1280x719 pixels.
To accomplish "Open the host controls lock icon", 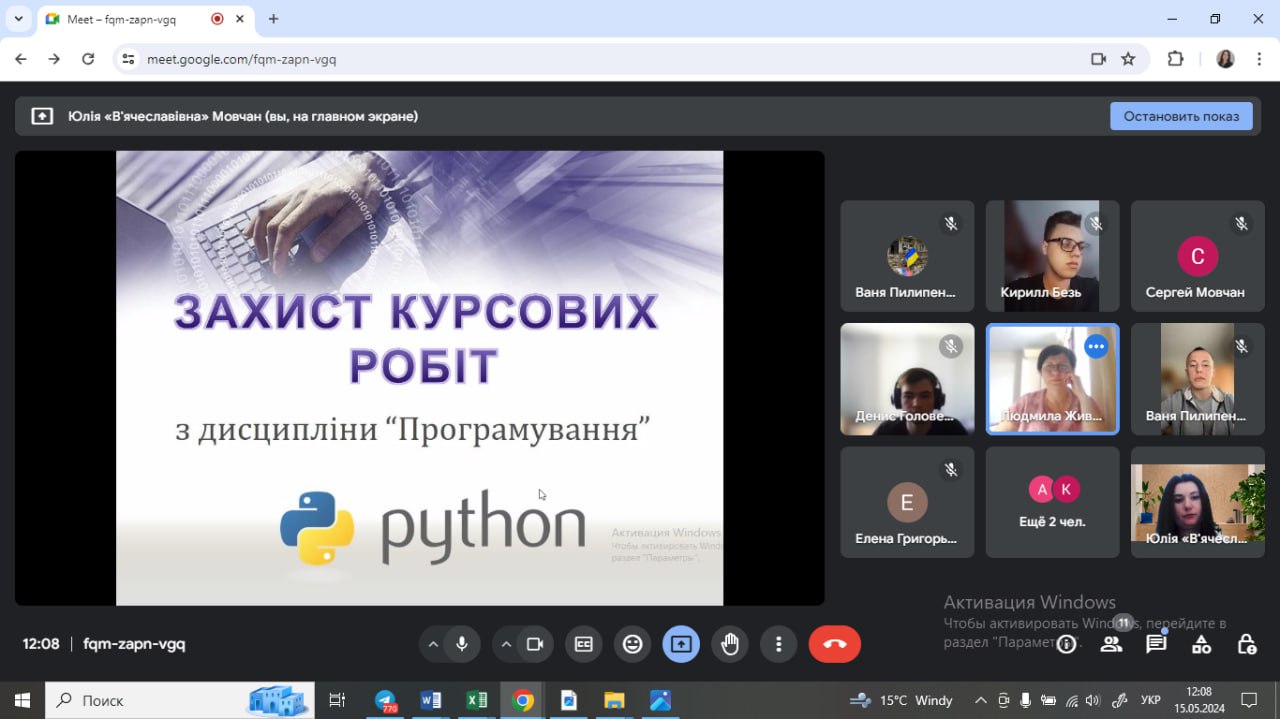I will click(1246, 644).
